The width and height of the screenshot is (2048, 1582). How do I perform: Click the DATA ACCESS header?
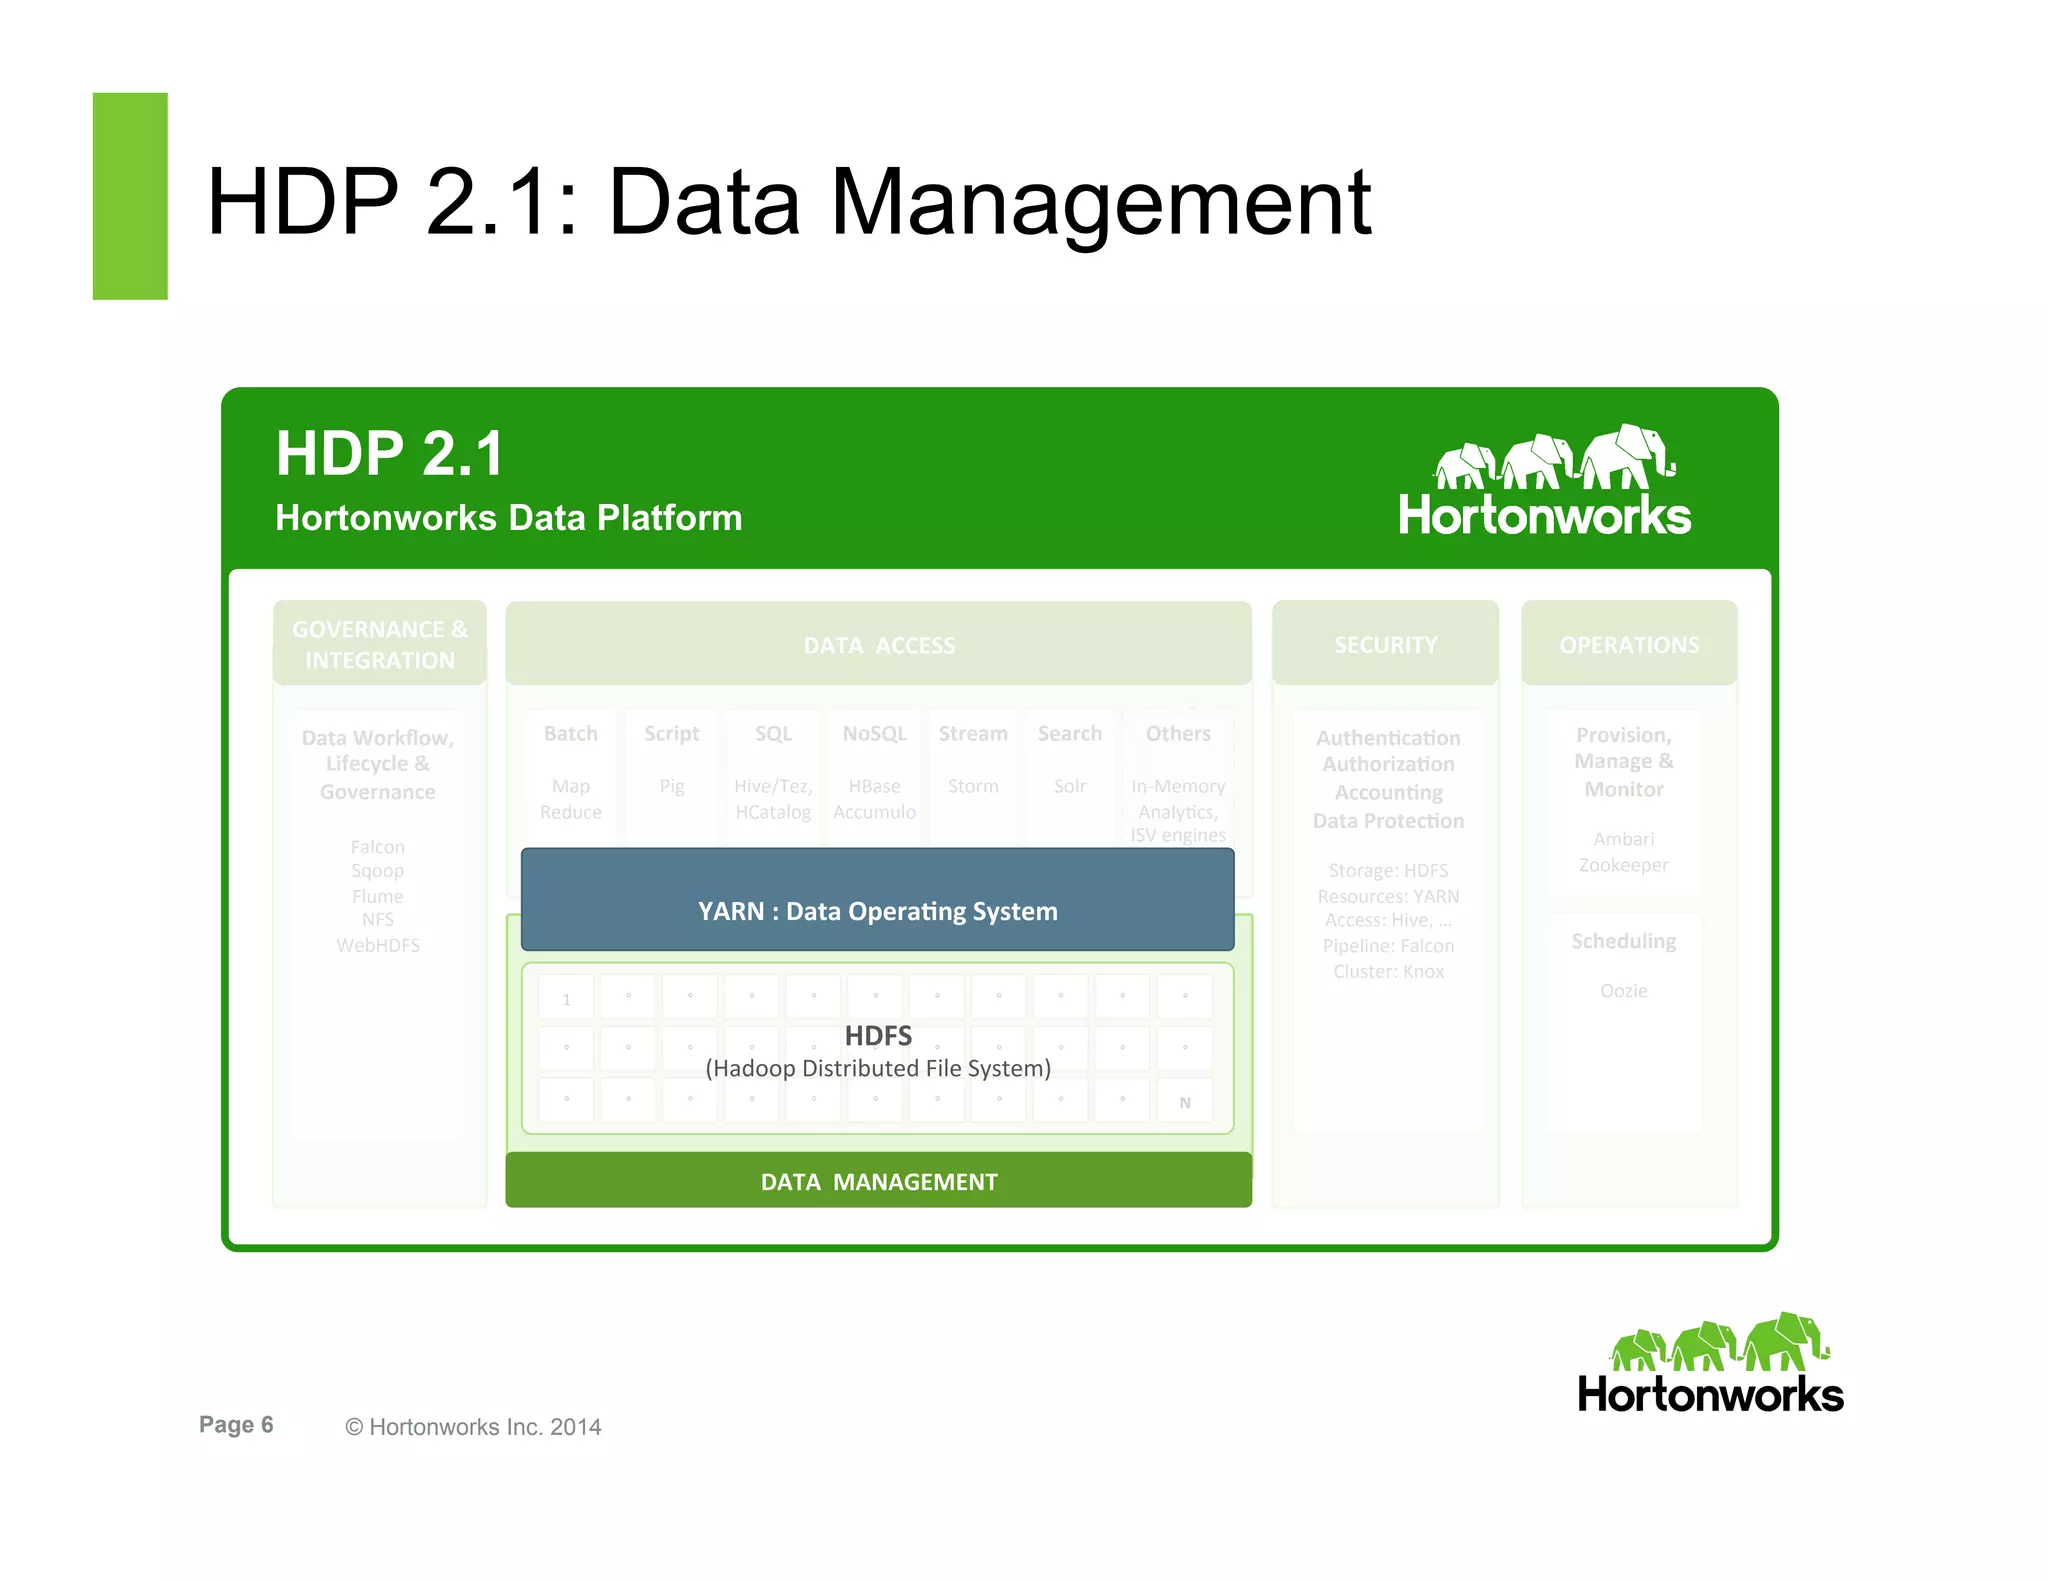tap(879, 644)
